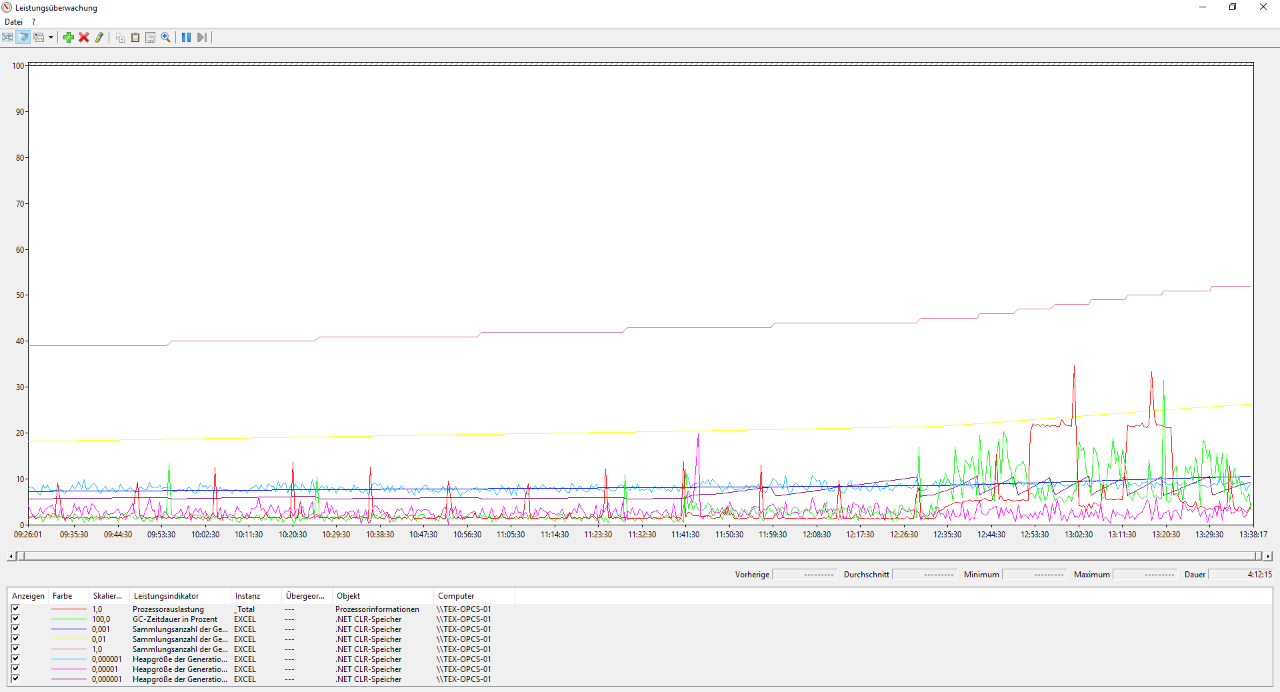Click the green plus add counter icon
The width and height of the screenshot is (1280, 692).
pos(68,37)
